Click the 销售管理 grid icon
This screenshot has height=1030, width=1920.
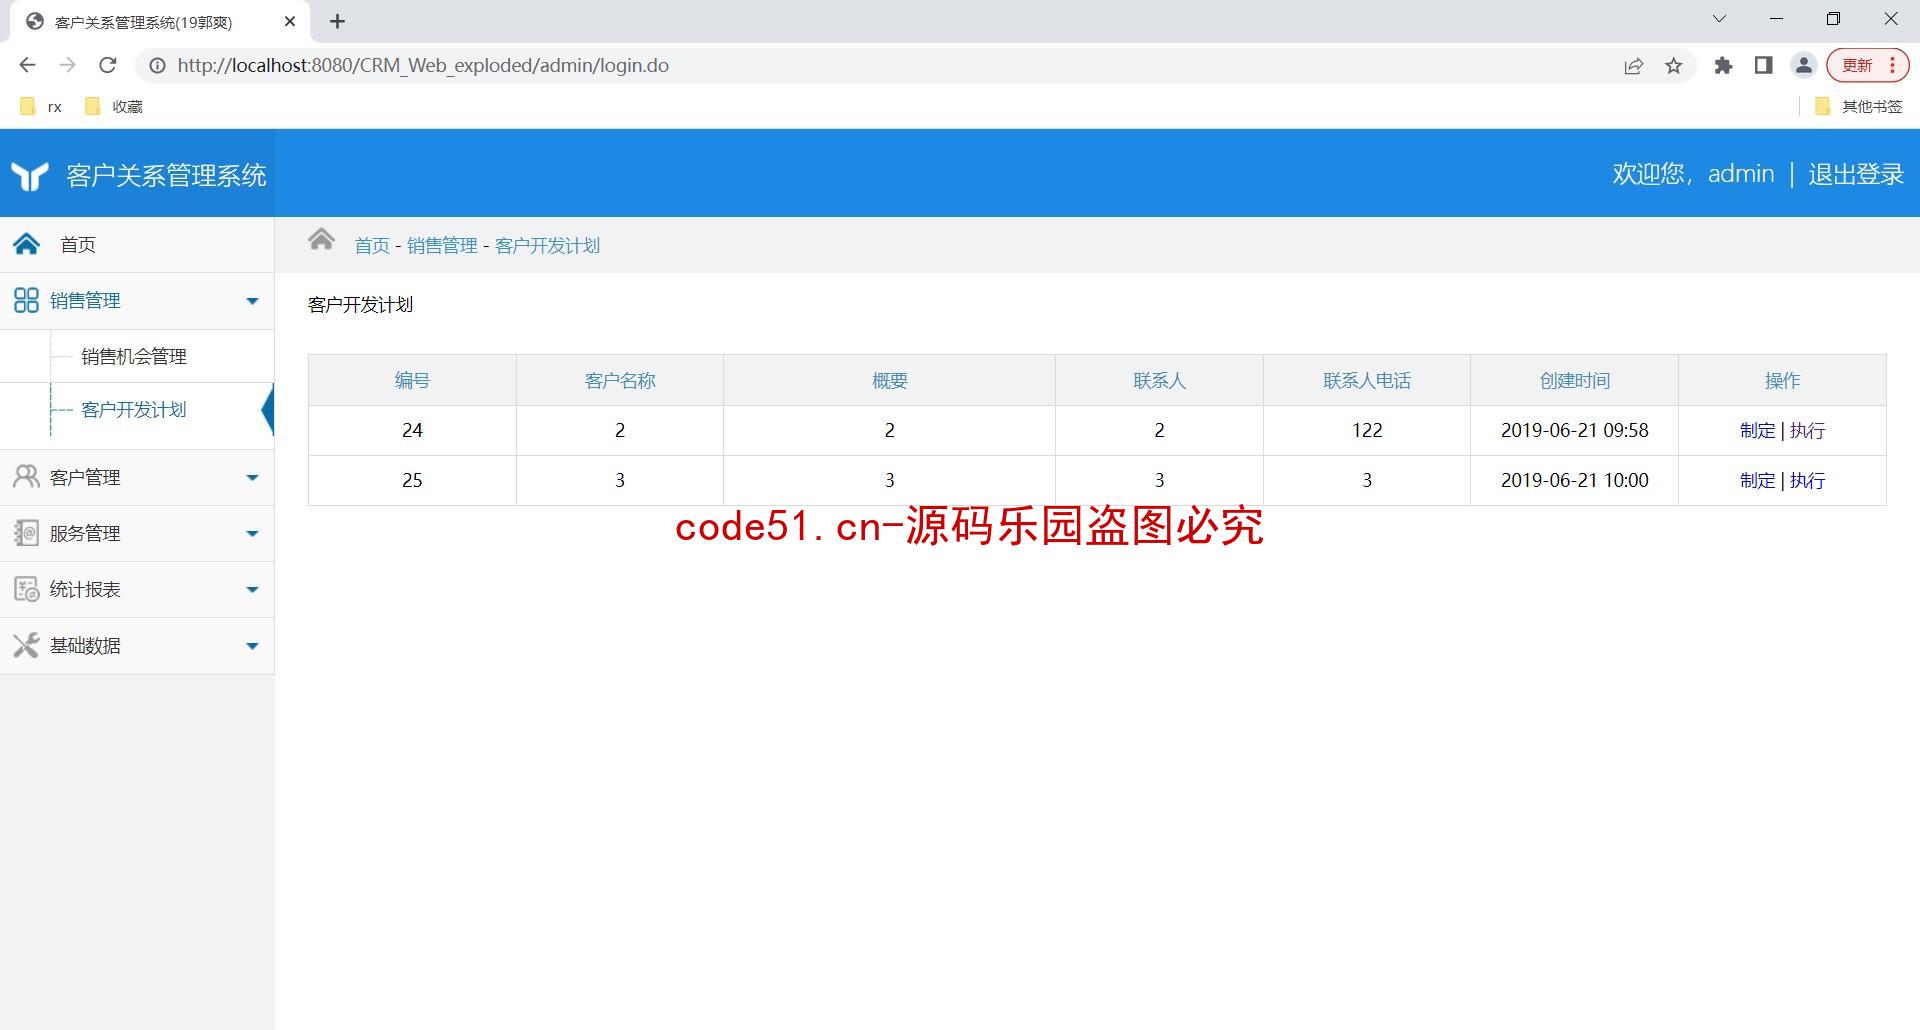coord(26,300)
